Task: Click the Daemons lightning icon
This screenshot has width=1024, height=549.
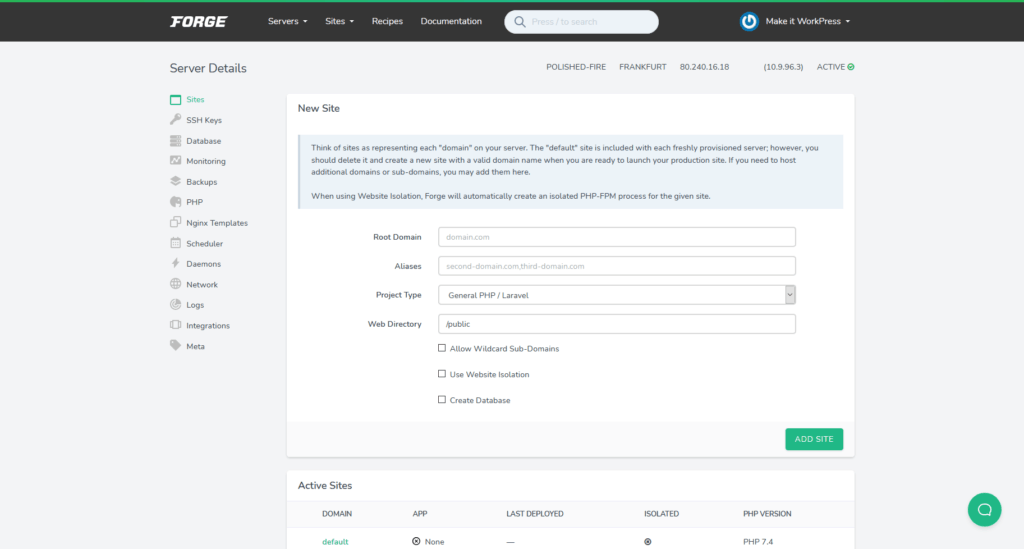Action: click(x=175, y=264)
